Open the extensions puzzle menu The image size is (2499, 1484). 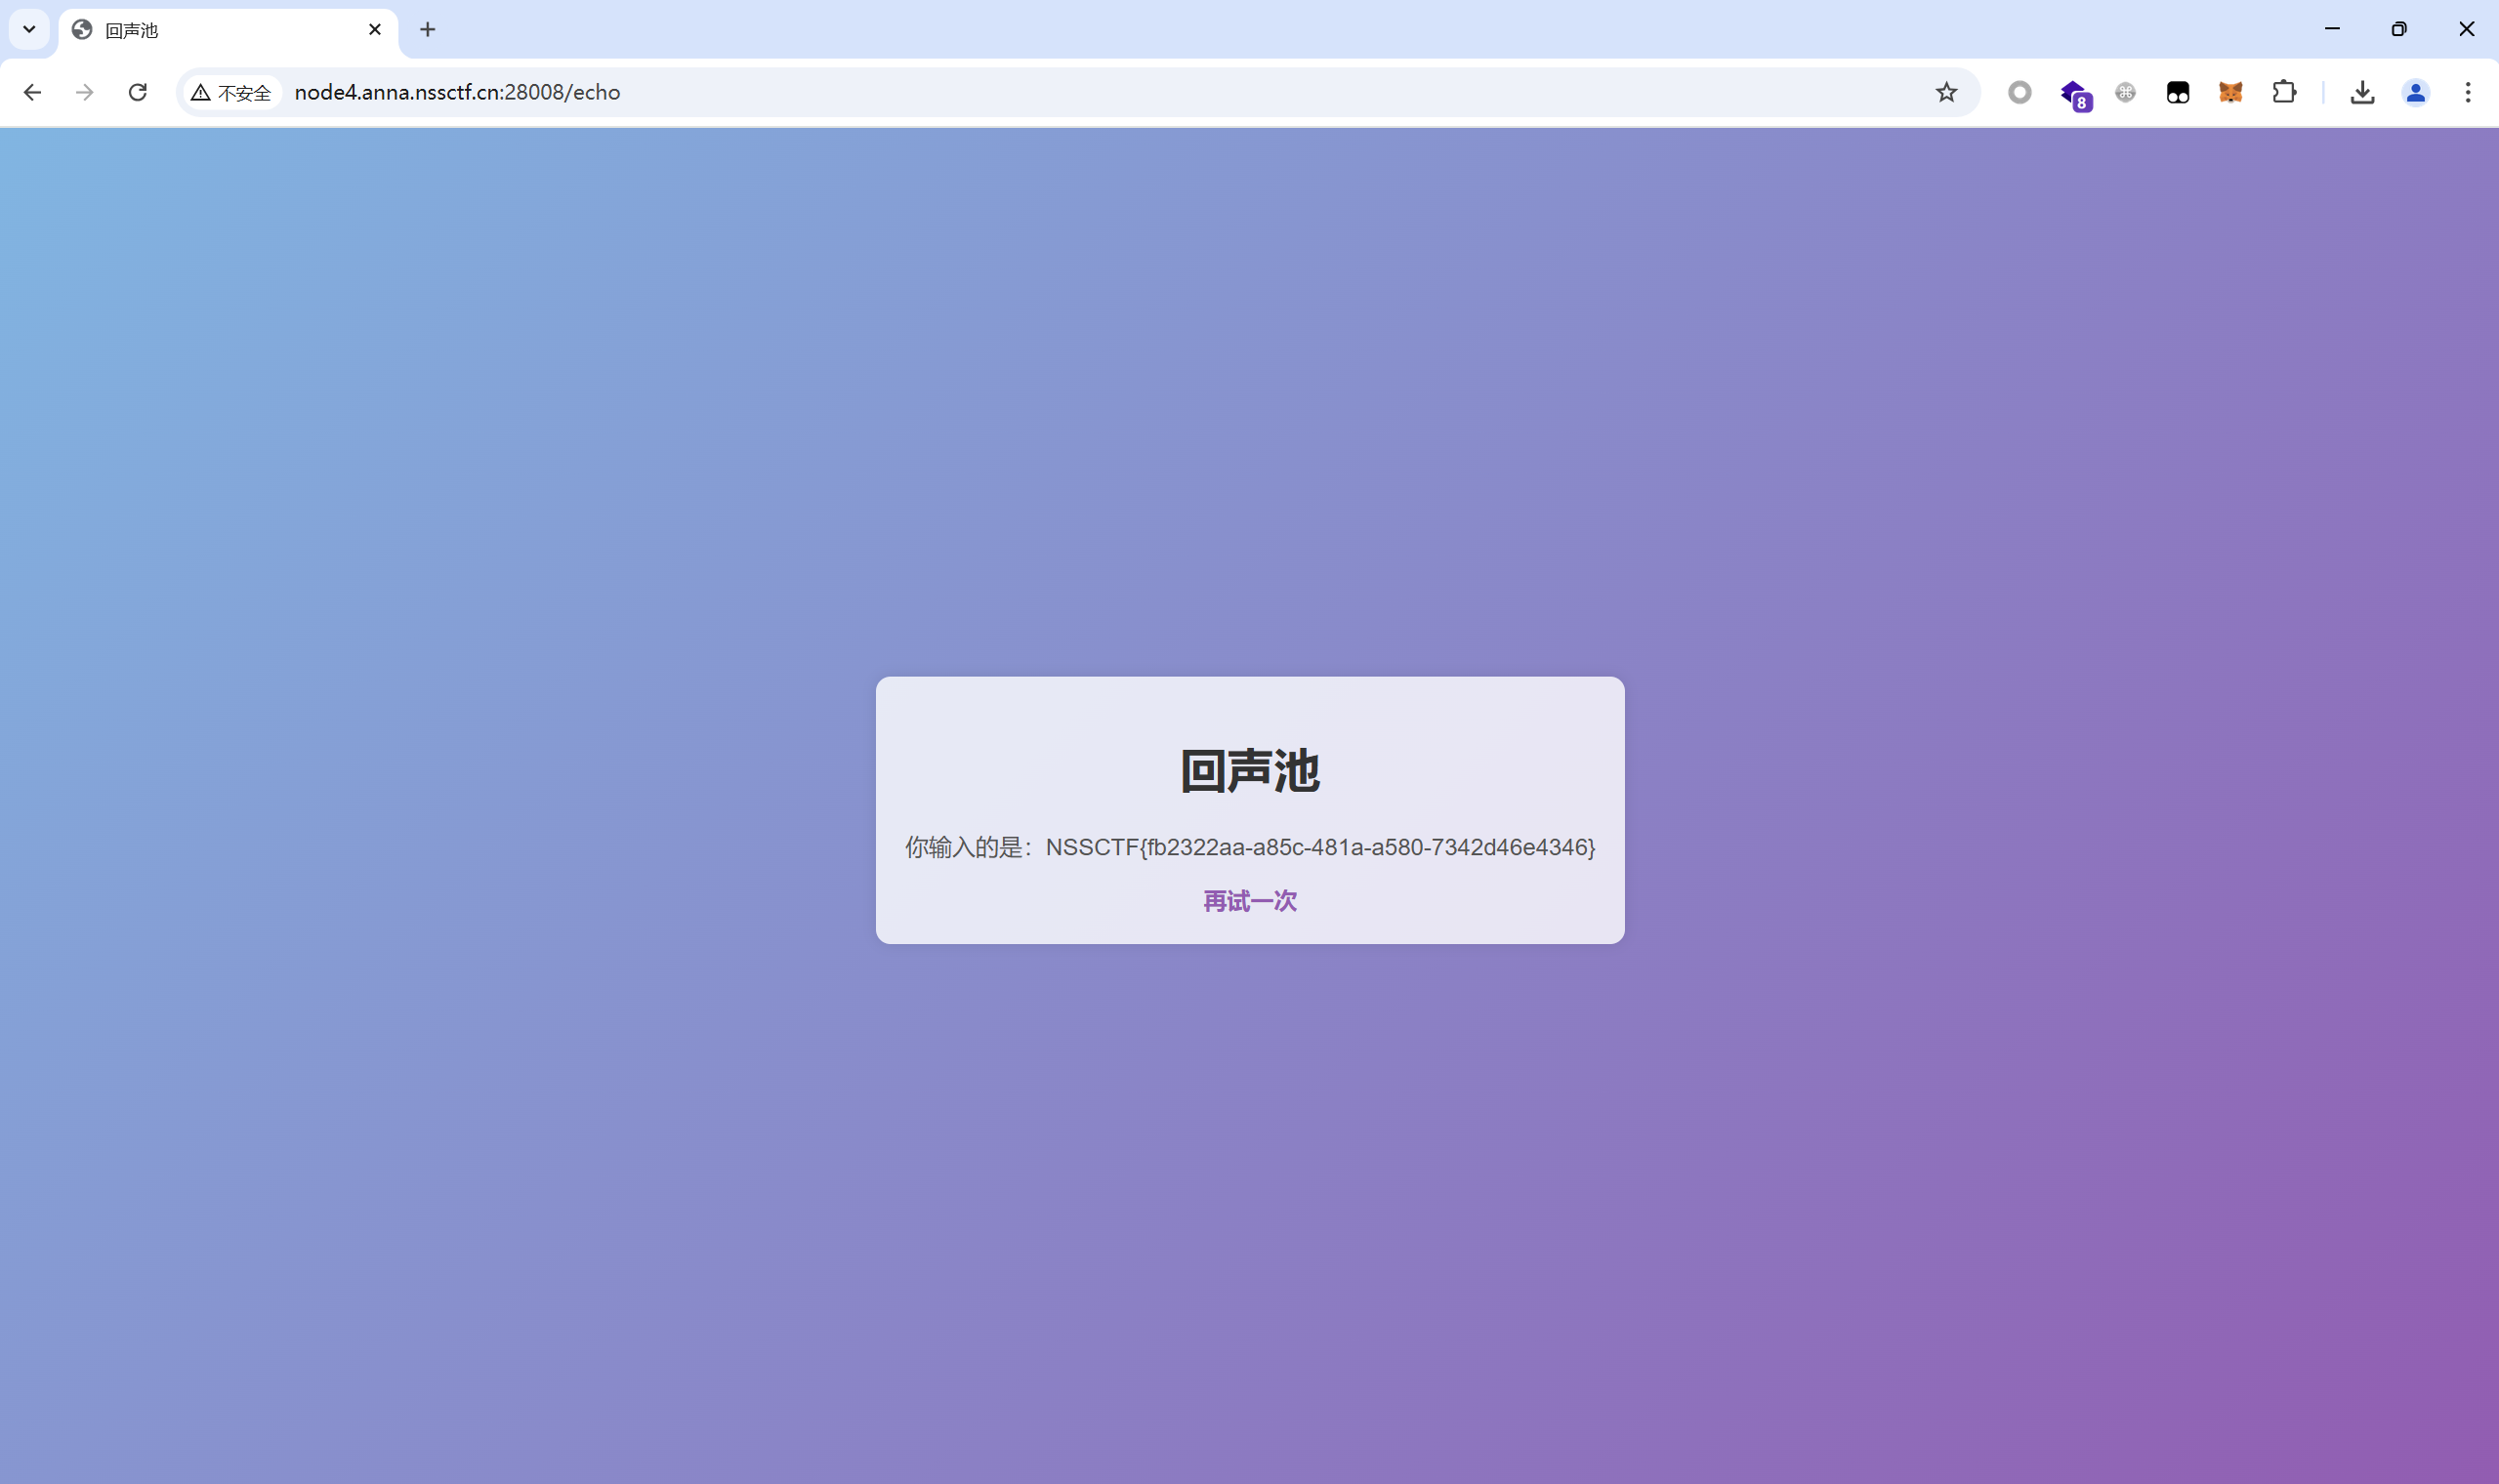2284,93
